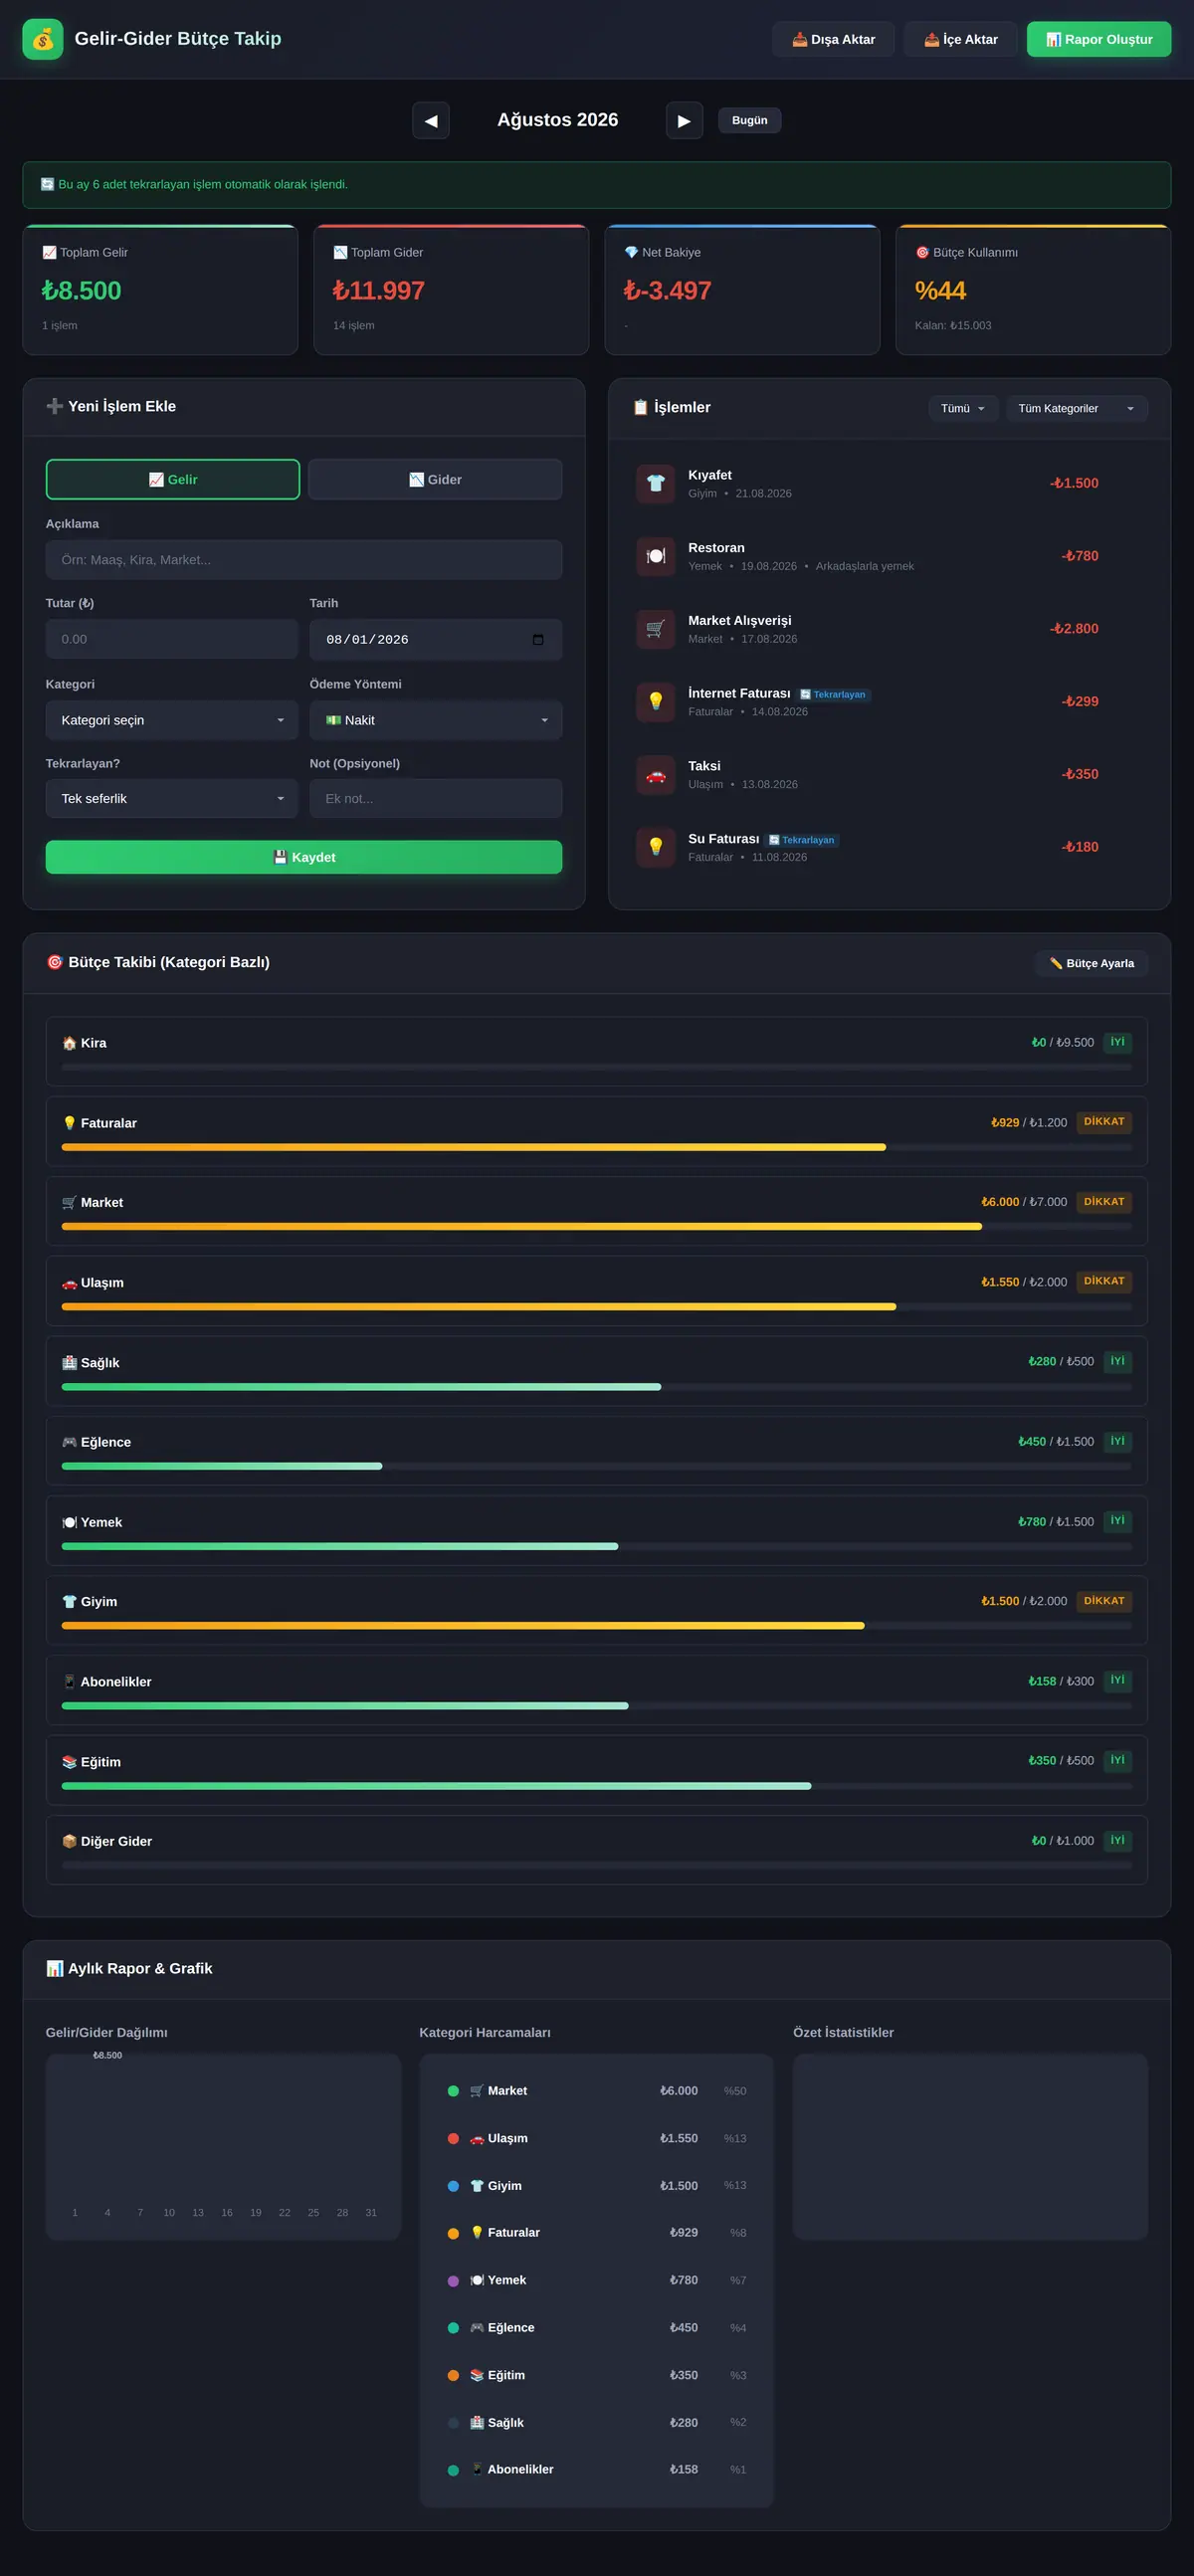Open the Tümü filter dropdown
The width and height of the screenshot is (1194, 2576).
963,408
